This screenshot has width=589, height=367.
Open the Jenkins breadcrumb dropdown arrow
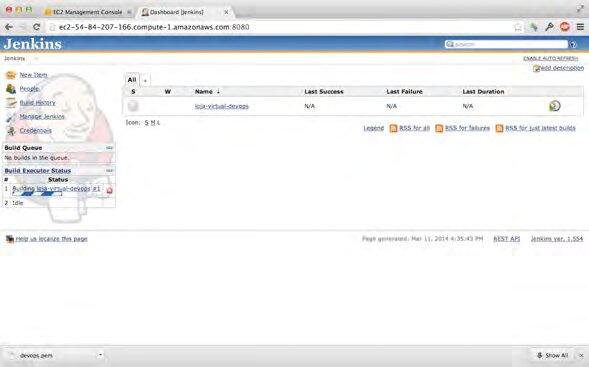point(36,59)
